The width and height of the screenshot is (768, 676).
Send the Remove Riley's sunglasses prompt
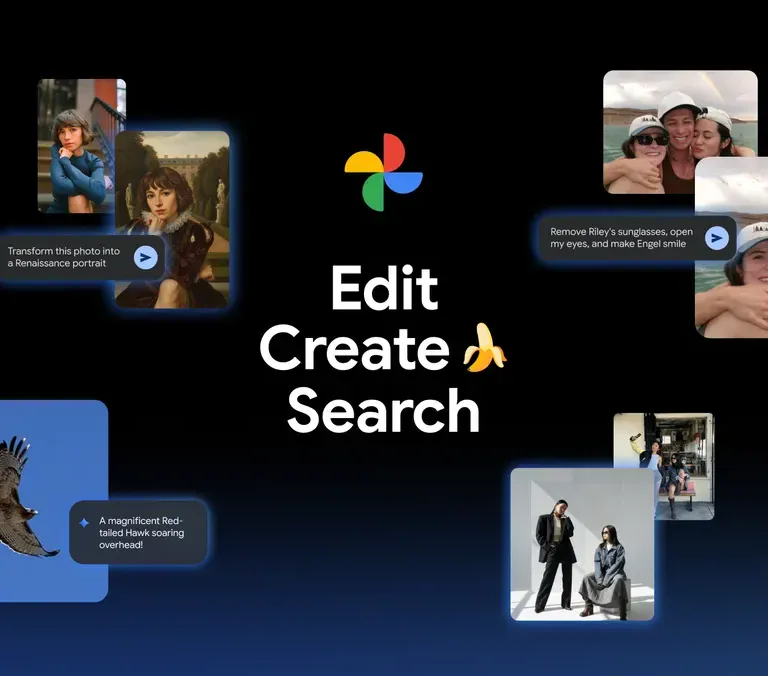pyautogui.click(x=716, y=238)
